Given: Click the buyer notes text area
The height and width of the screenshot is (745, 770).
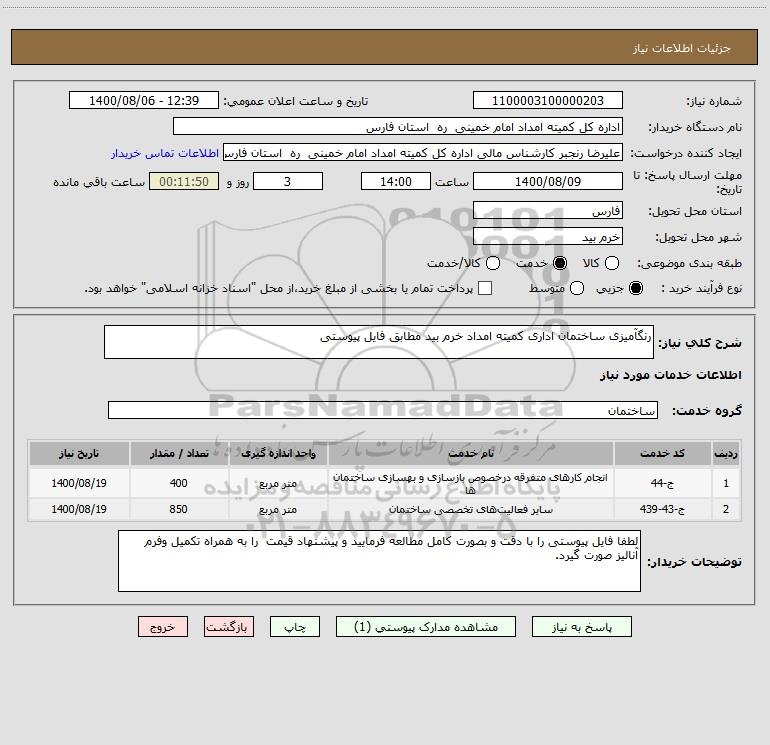Looking at the screenshot, I should pyautogui.click(x=379, y=561).
